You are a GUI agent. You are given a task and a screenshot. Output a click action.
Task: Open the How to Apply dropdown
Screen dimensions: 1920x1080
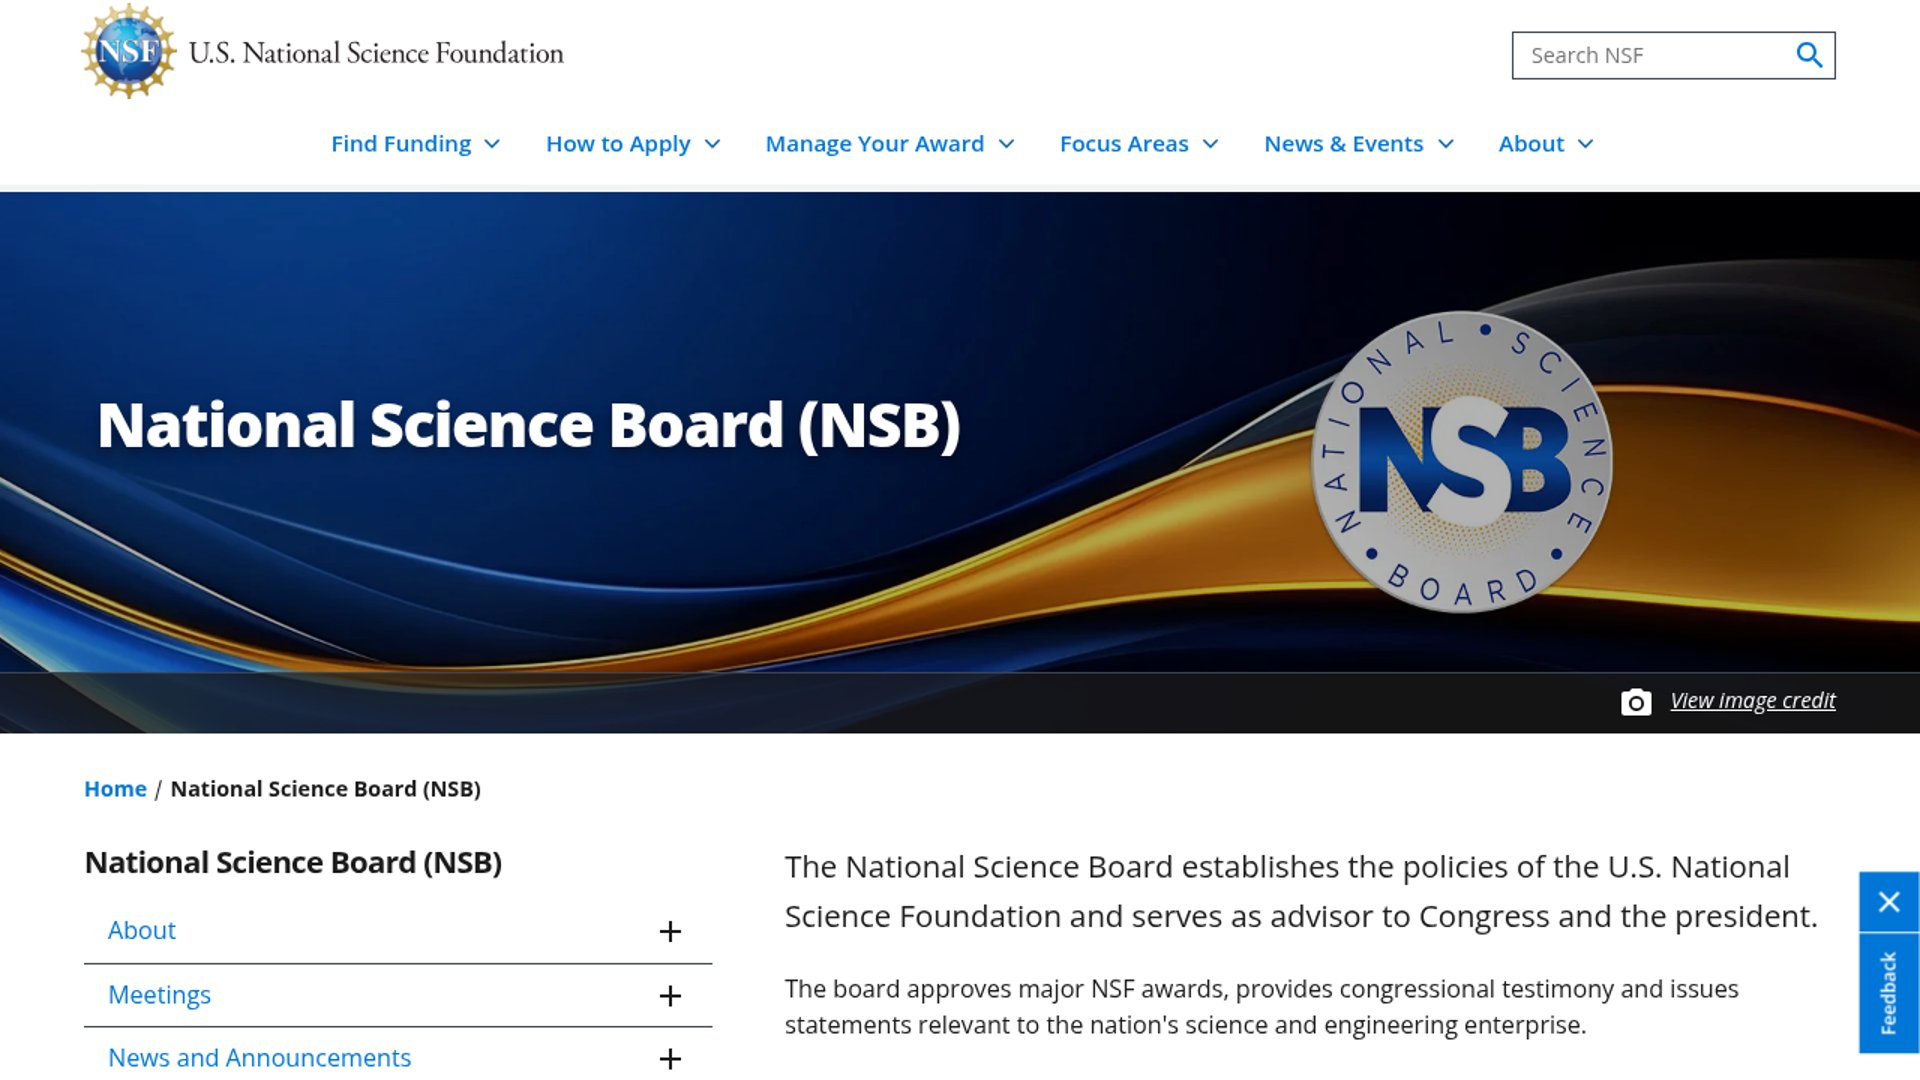coord(632,144)
